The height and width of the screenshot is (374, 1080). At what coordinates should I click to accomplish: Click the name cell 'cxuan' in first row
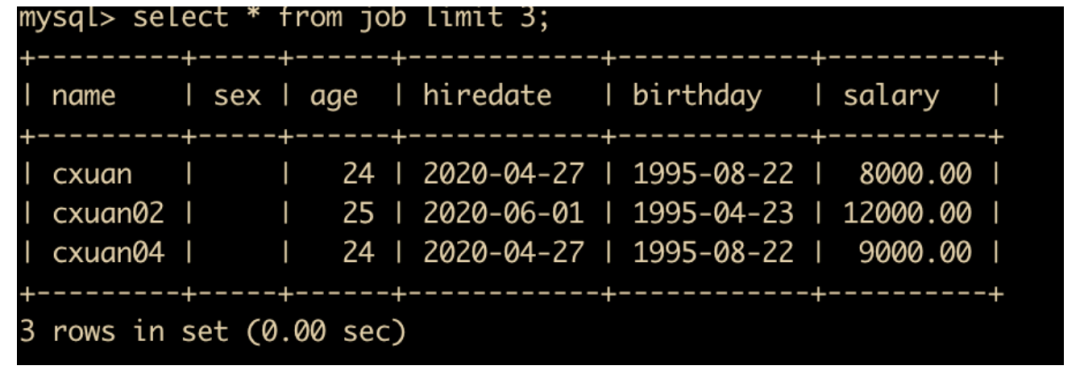(92, 174)
